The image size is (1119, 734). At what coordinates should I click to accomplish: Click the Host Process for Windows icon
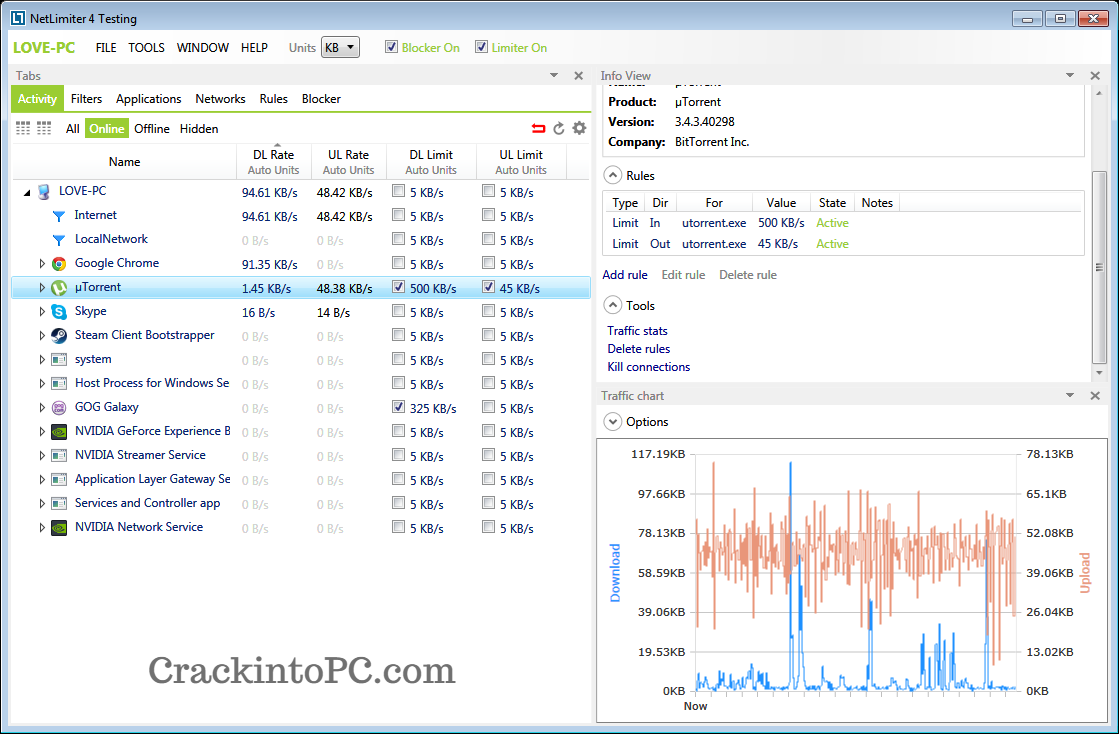(59, 384)
